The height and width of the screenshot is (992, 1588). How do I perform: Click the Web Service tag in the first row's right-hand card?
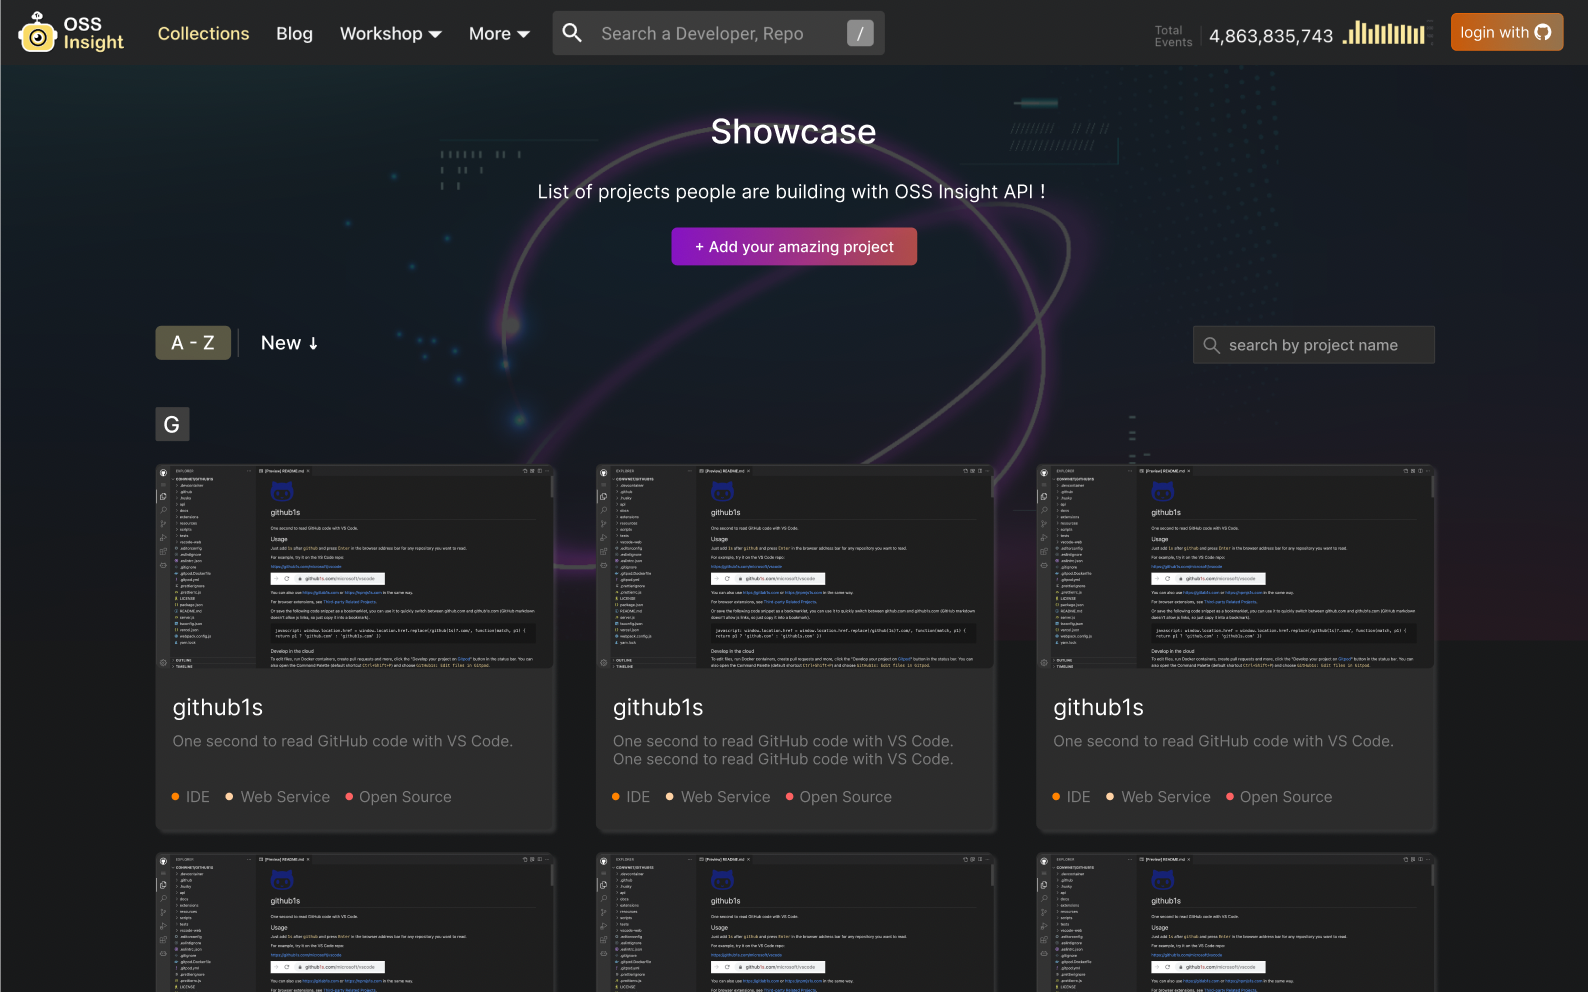tap(1158, 797)
